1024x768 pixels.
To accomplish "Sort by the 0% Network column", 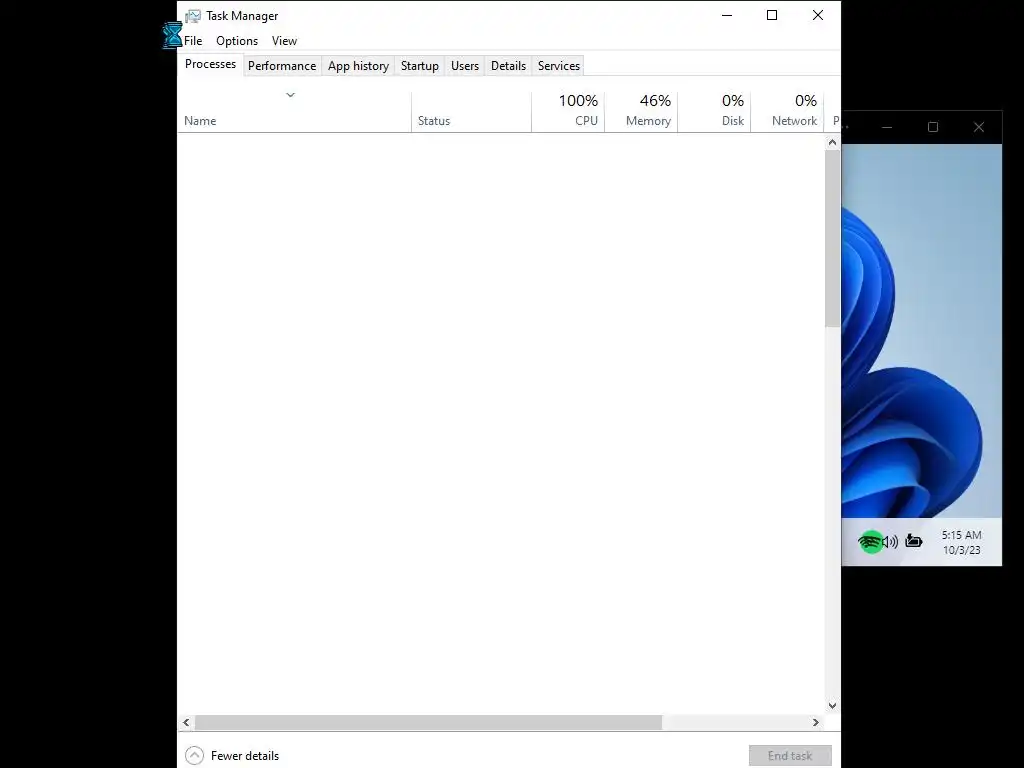I will click(x=788, y=112).
